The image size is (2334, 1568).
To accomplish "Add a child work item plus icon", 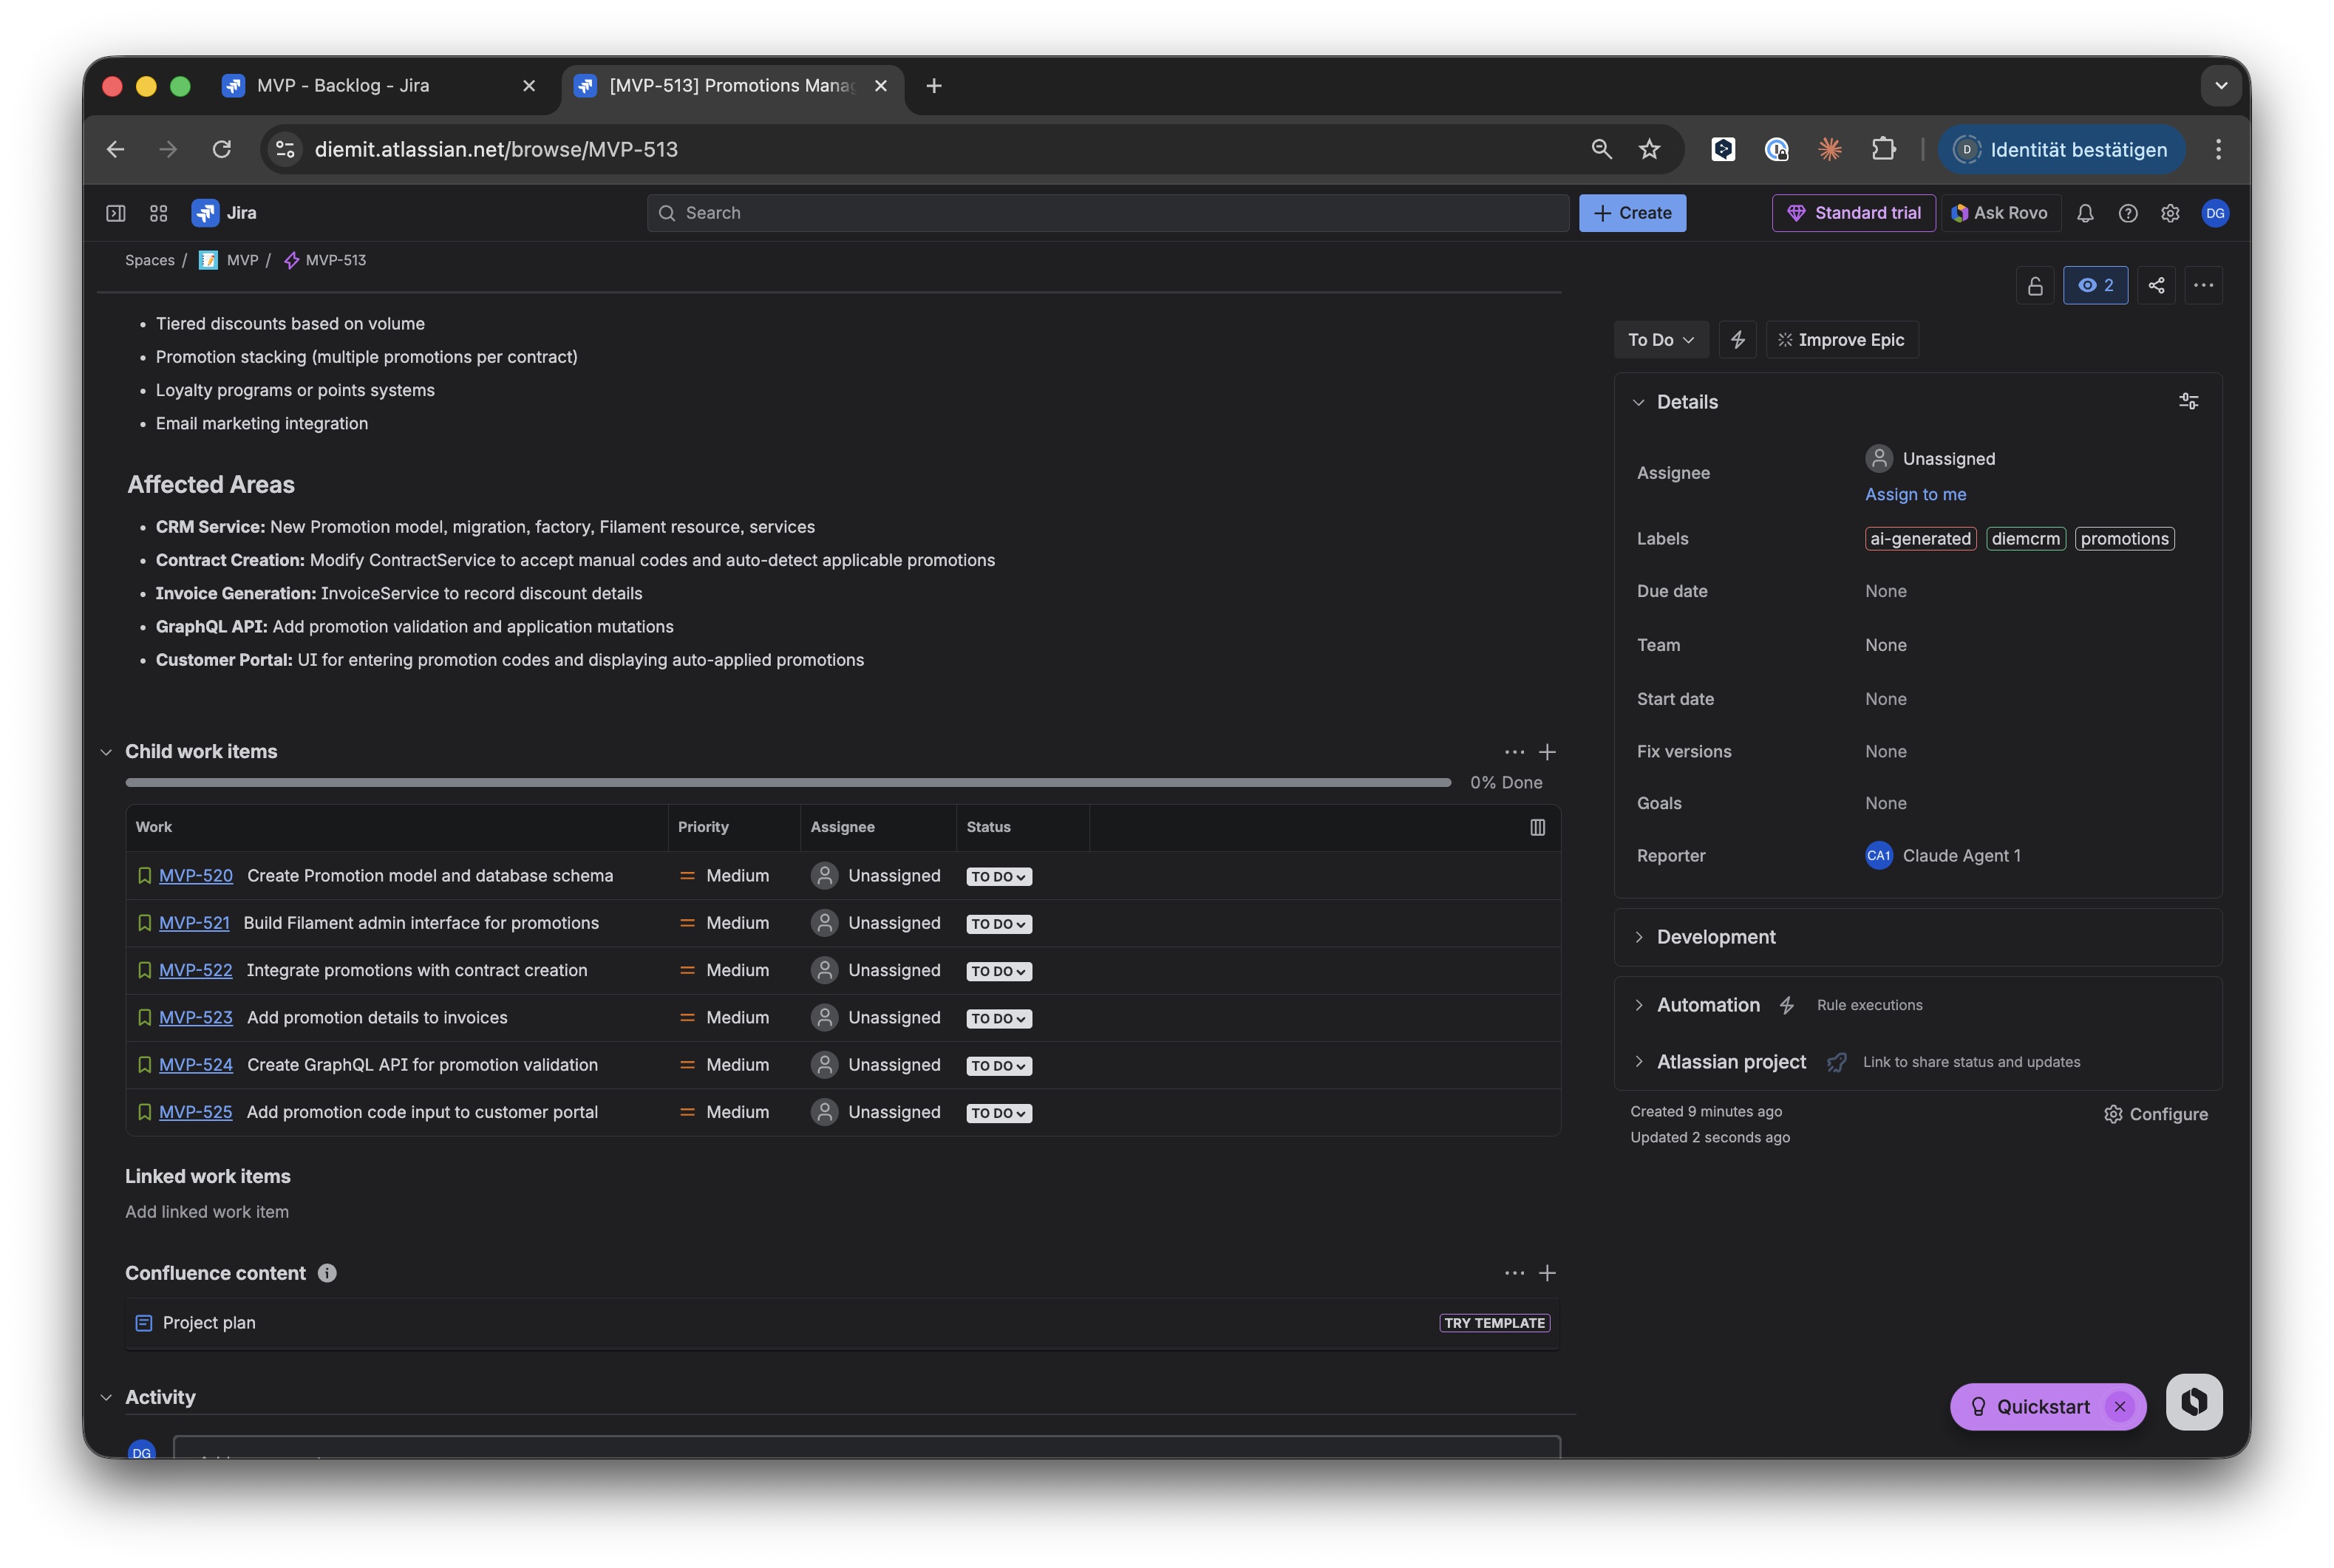I will click(x=1546, y=752).
